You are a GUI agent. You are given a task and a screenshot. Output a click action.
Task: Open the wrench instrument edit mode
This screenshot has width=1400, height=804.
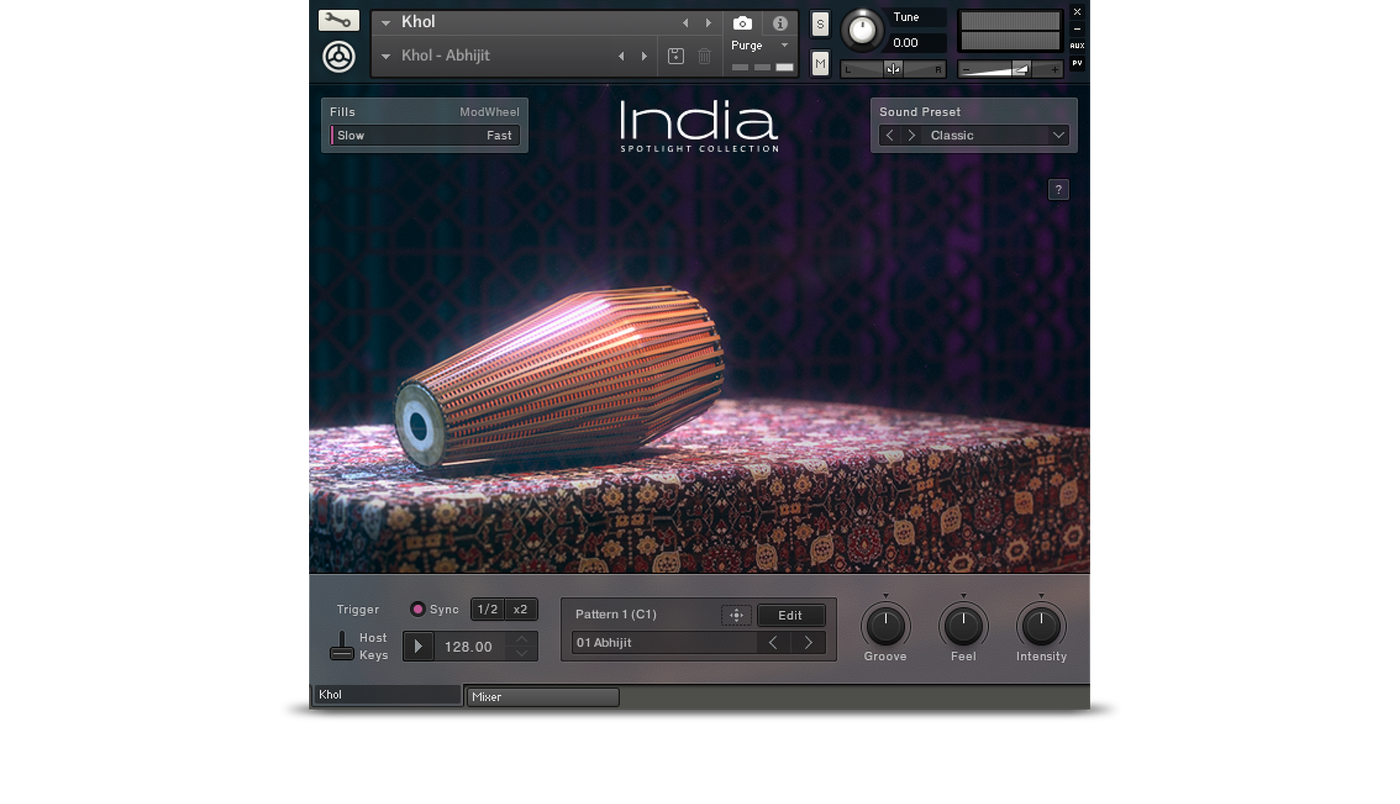coord(339,20)
